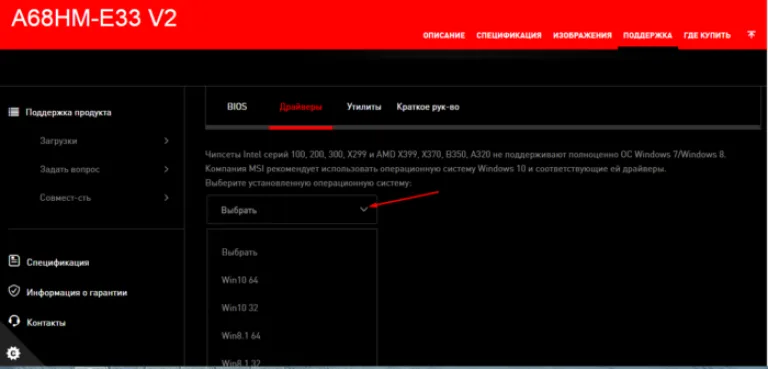Select Win8.1 64 from the list

pyautogui.click(x=241, y=336)
